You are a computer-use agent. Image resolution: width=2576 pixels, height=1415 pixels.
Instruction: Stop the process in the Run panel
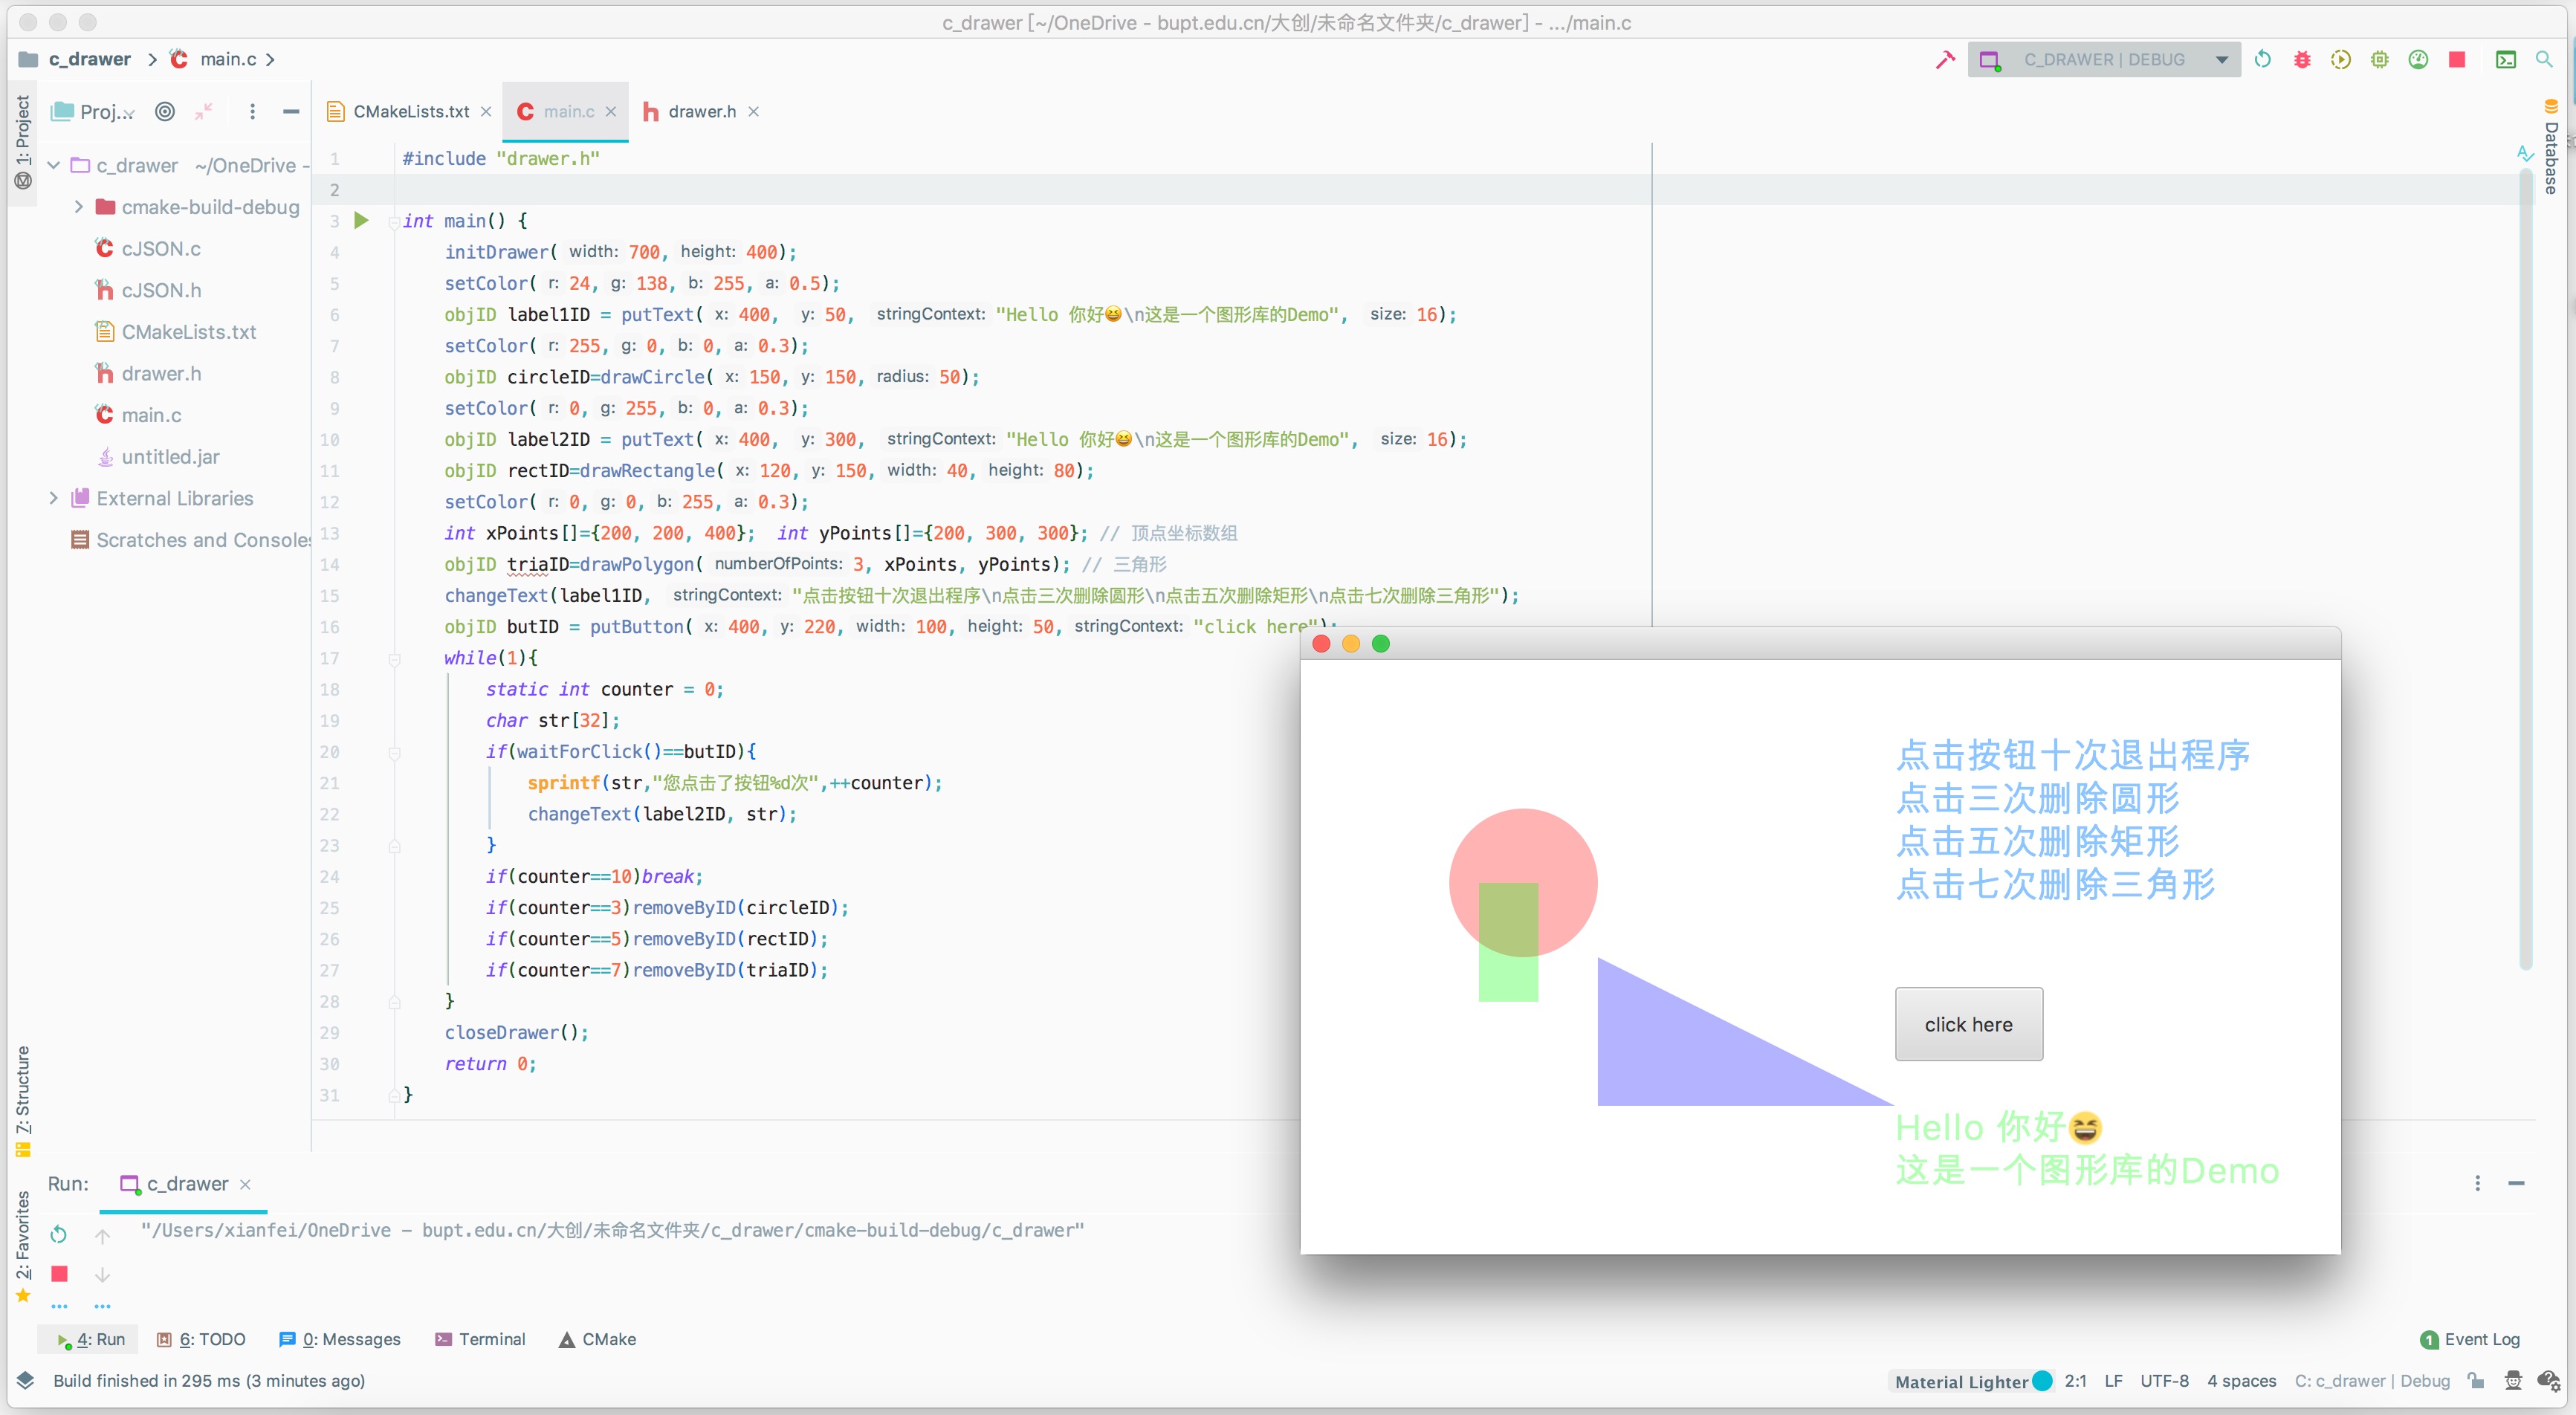[x=59, y=1273]
